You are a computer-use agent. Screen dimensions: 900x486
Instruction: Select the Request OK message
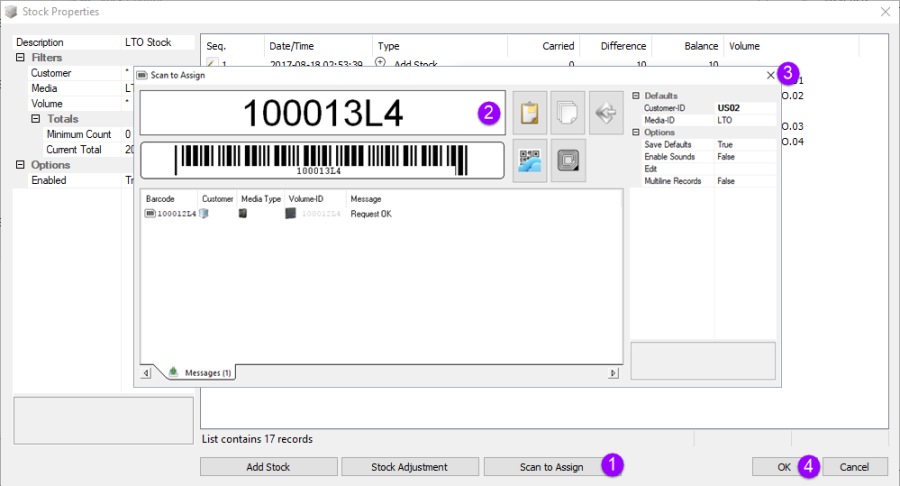click(x=371, y=213)
